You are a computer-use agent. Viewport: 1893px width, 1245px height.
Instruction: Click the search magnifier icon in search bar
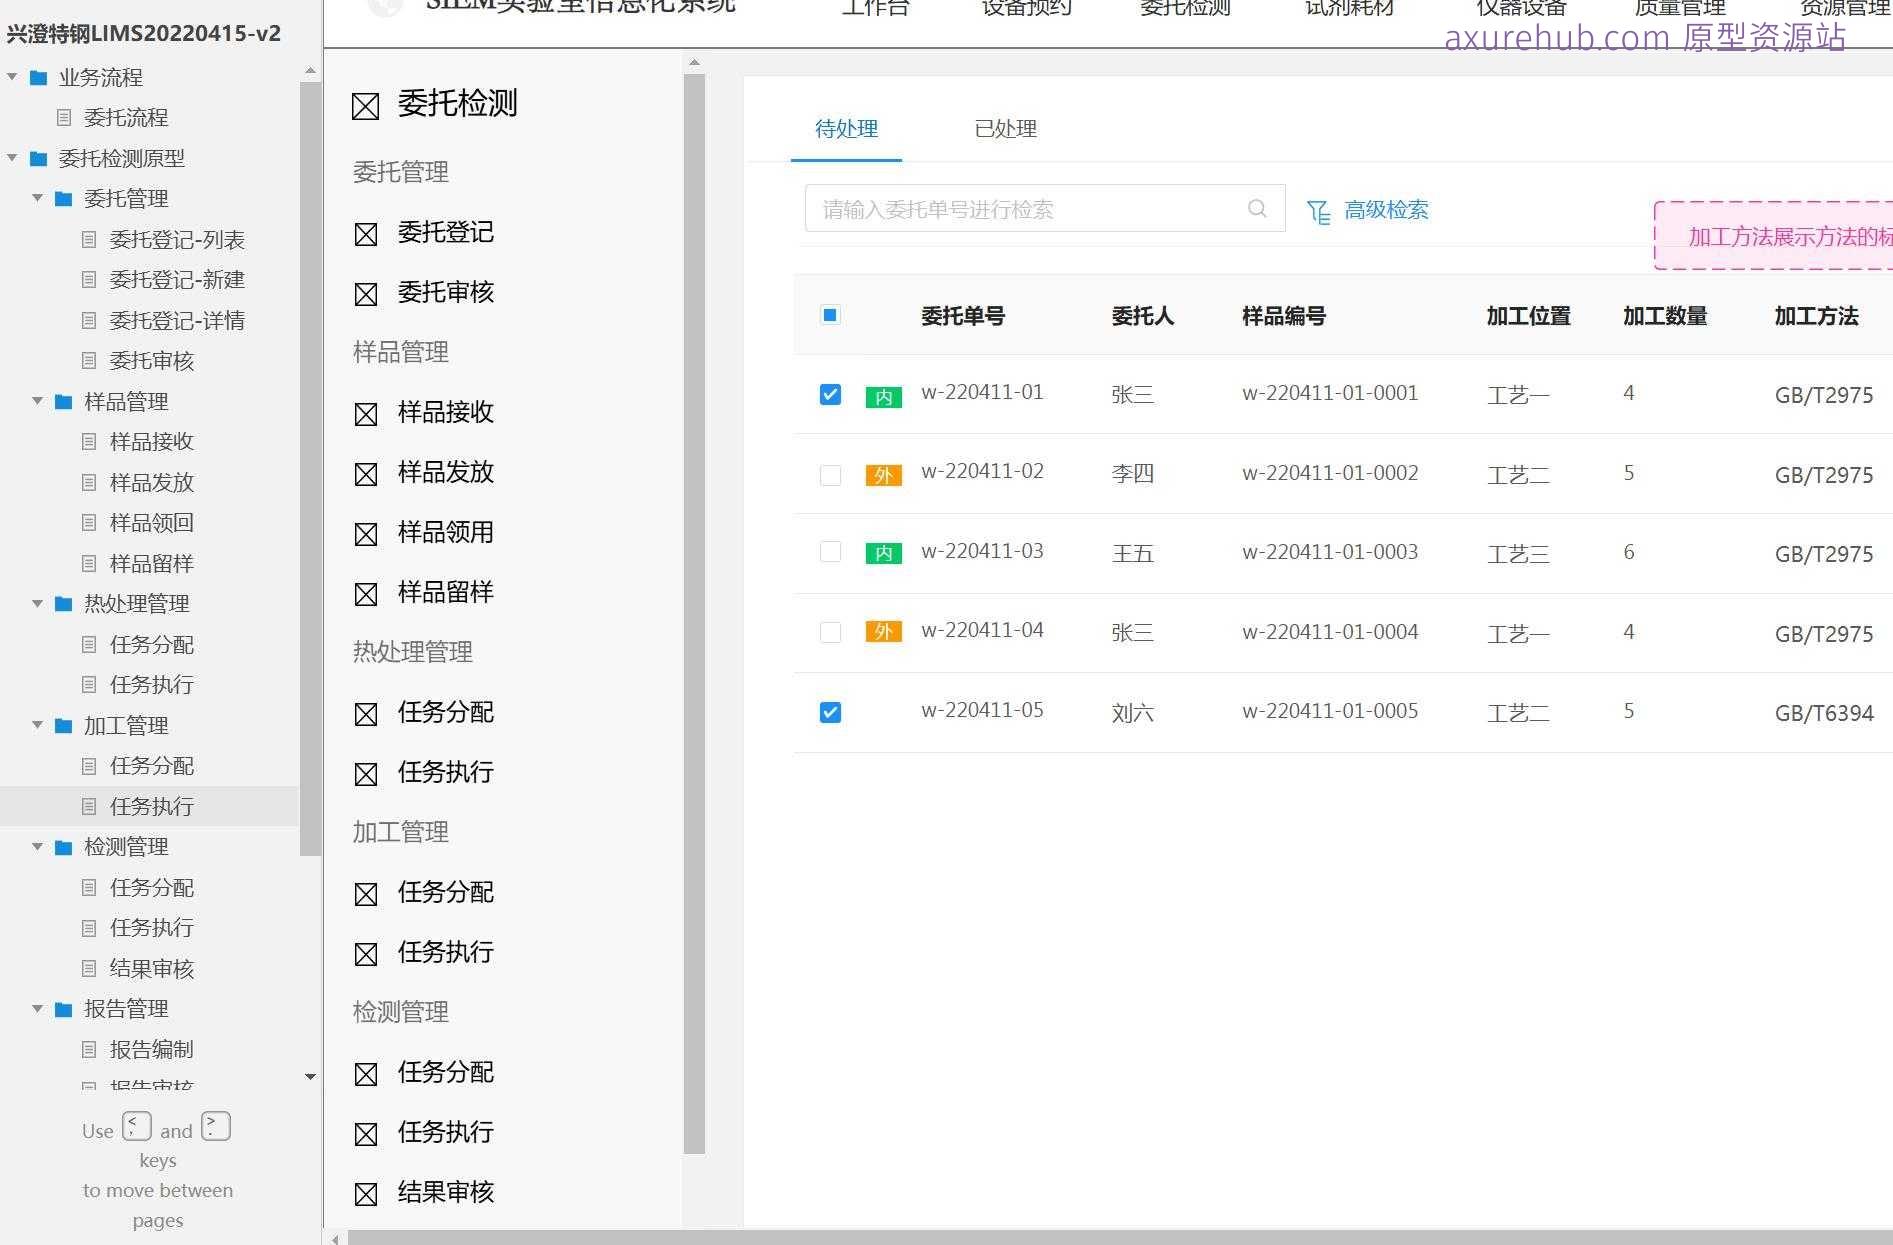click(x=1256, y=209)
